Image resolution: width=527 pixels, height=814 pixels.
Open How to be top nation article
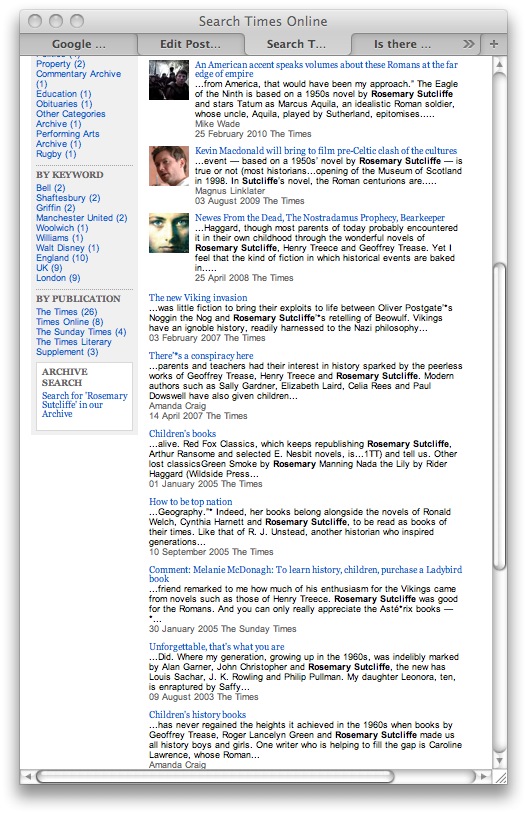point(191,501)
